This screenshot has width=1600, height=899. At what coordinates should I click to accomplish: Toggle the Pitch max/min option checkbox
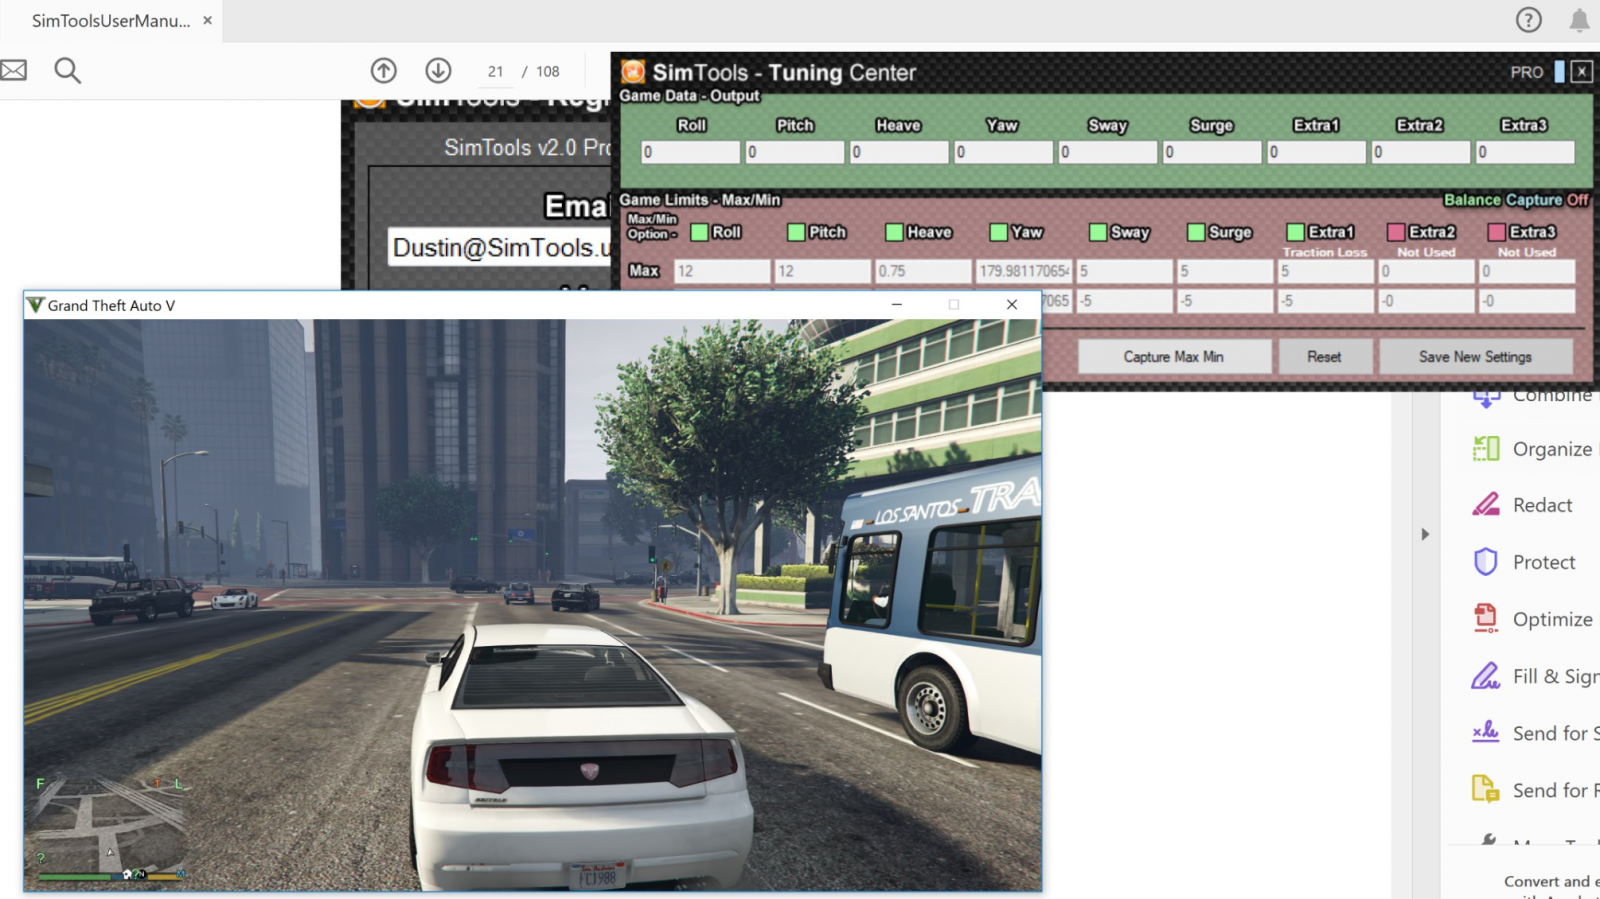796,232
